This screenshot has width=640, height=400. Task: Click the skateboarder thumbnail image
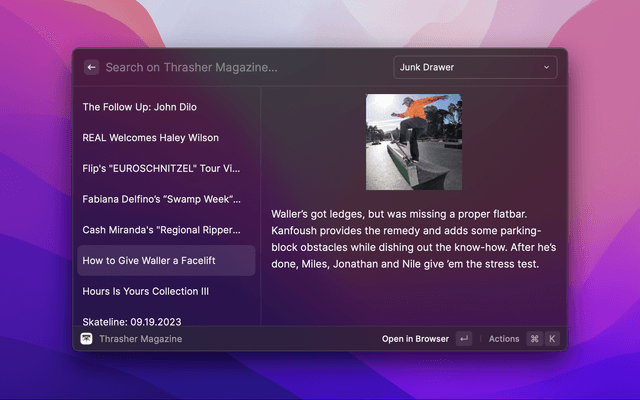413,142
